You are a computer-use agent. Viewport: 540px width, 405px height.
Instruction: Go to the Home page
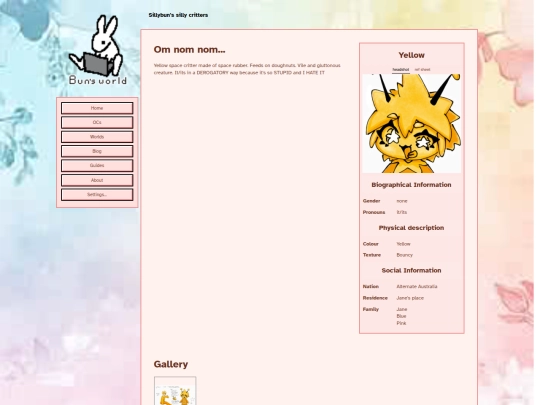tap(97, 108)
